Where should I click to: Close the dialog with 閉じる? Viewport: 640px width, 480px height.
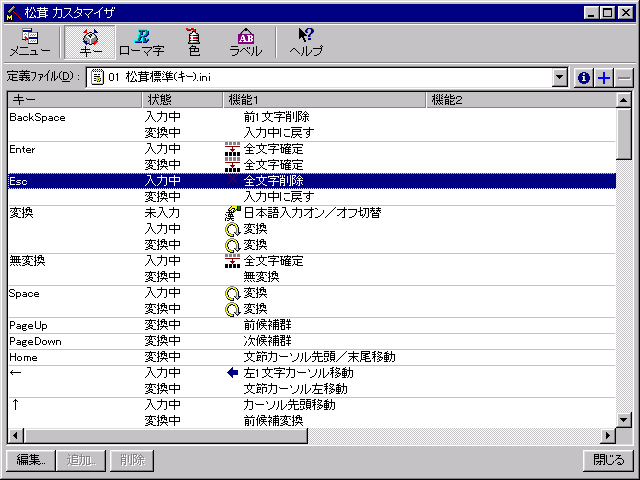(x=608, y=460)
